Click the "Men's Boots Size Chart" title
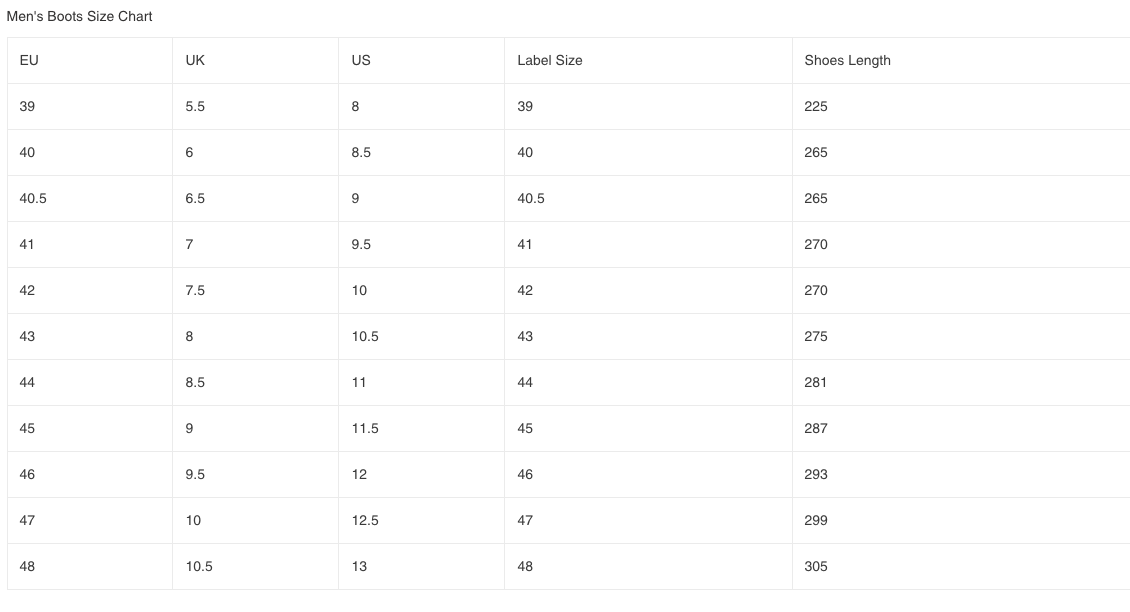This screenshot has height=612, width=1130. click(x=80, y=17)
